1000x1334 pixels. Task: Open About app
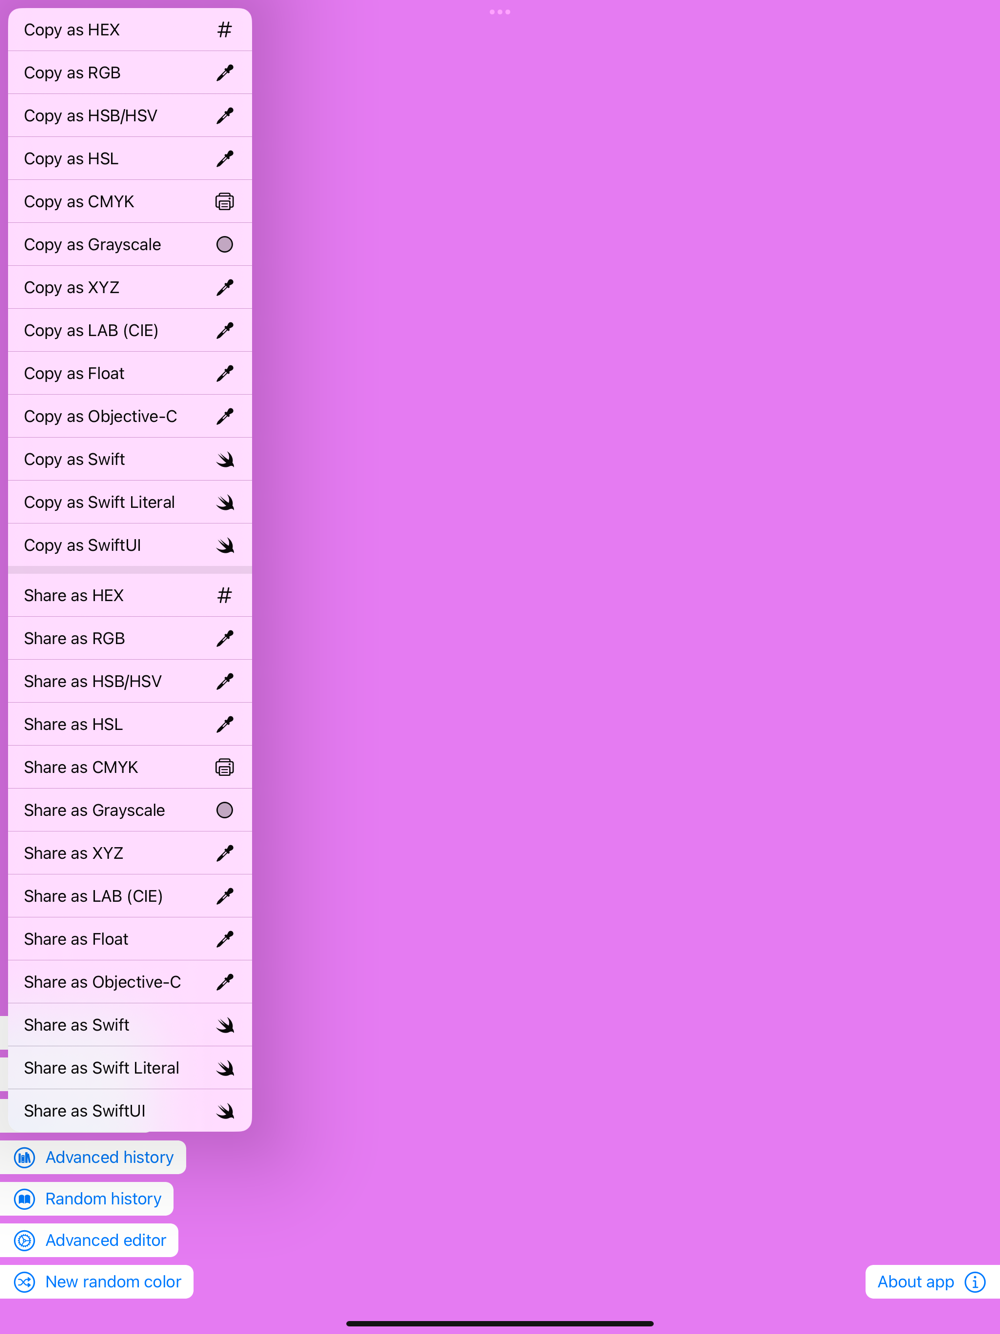[932, 1282]
